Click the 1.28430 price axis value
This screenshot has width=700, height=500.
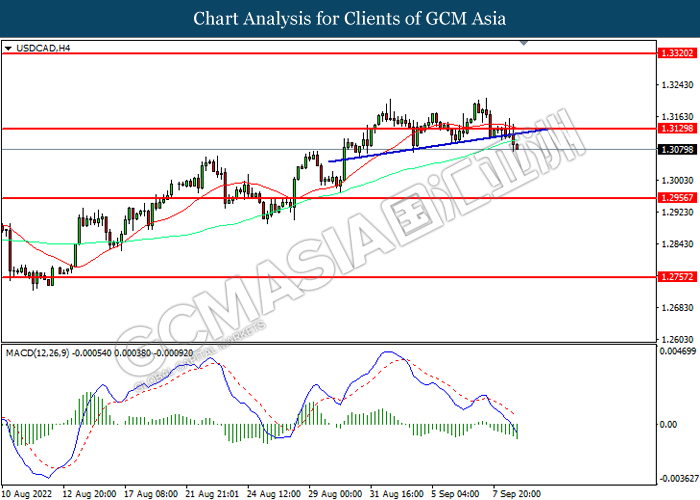tap(677, 244)
